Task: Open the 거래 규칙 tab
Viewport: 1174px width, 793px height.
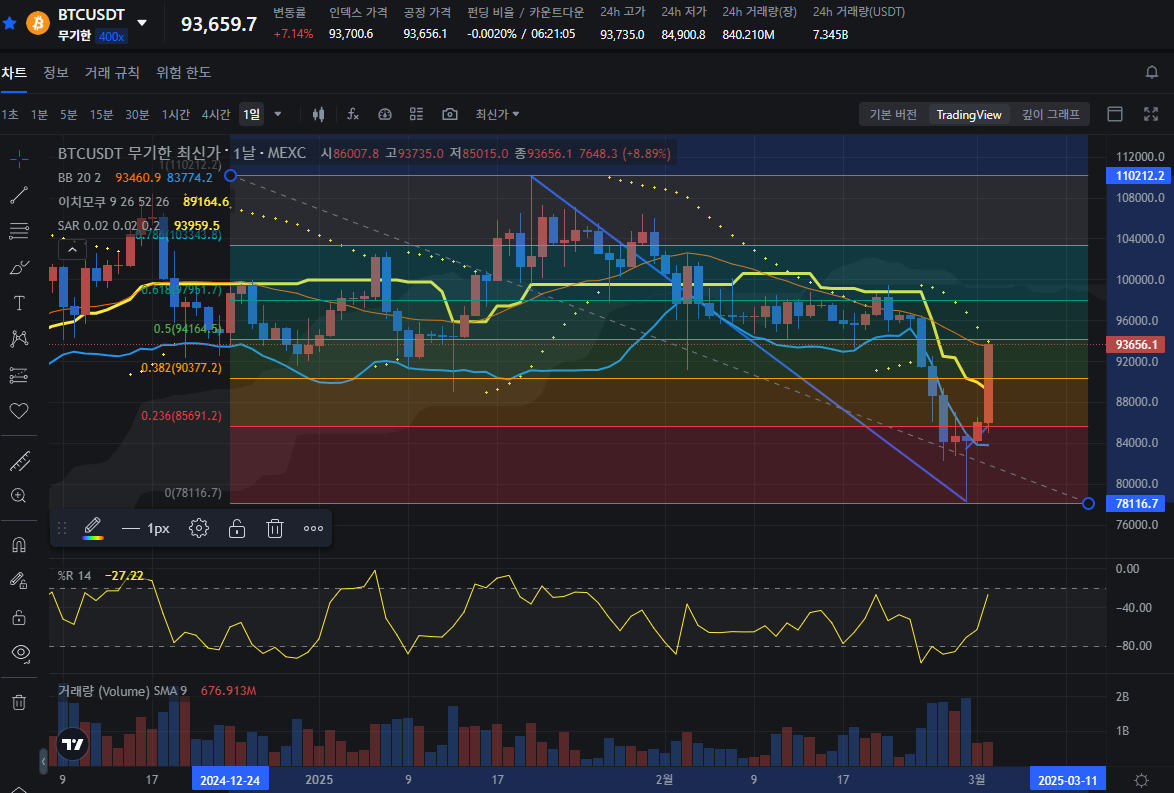Action: (x=112, y=73)
